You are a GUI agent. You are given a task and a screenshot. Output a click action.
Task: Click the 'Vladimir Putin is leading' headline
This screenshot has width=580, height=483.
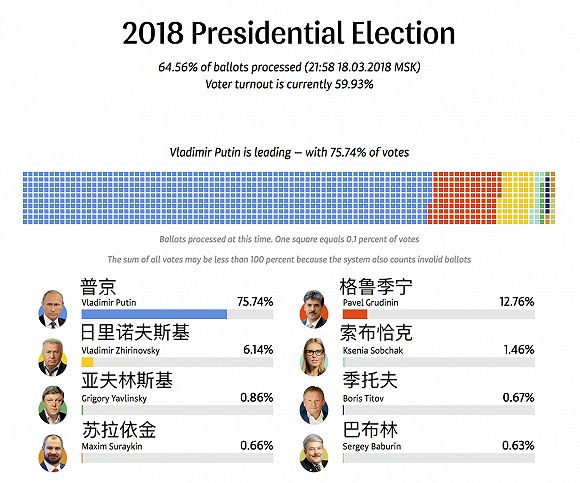pos(289,152)
